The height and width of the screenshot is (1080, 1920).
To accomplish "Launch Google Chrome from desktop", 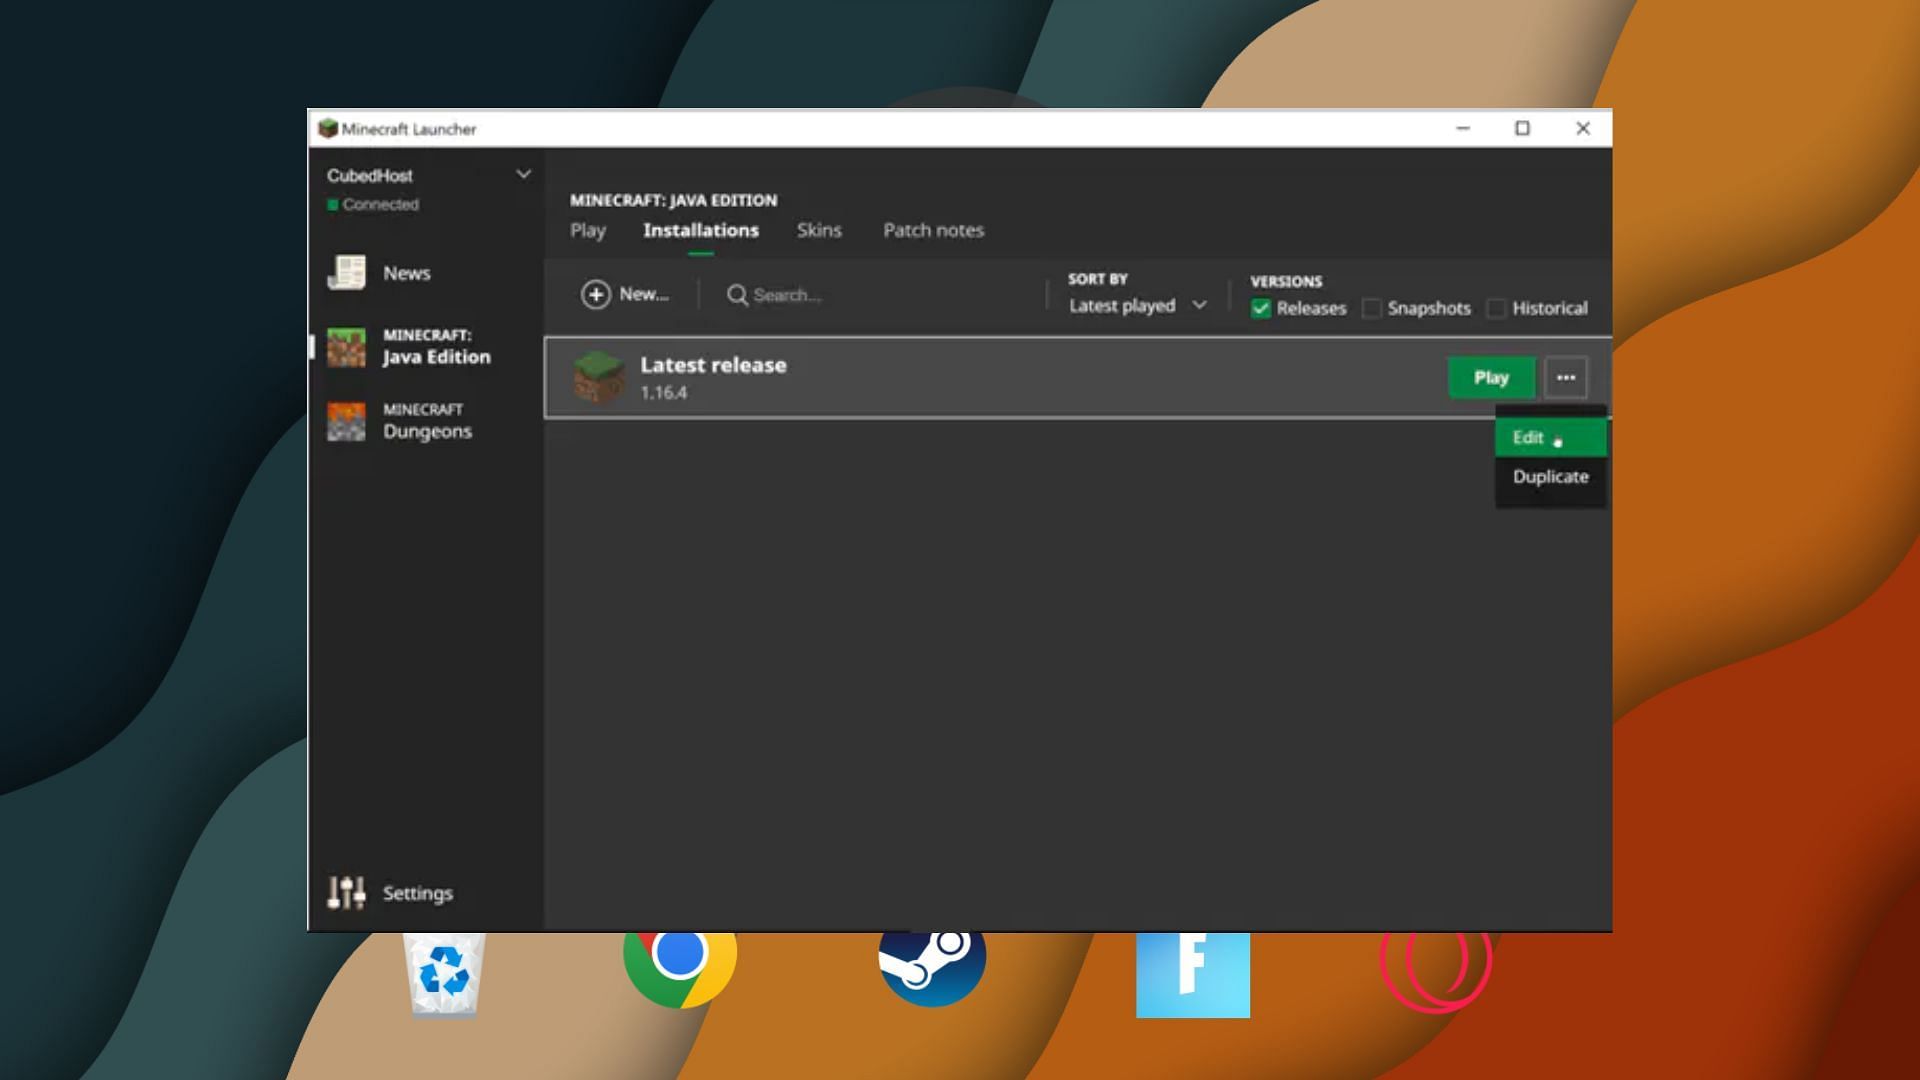I will (680, 968).
